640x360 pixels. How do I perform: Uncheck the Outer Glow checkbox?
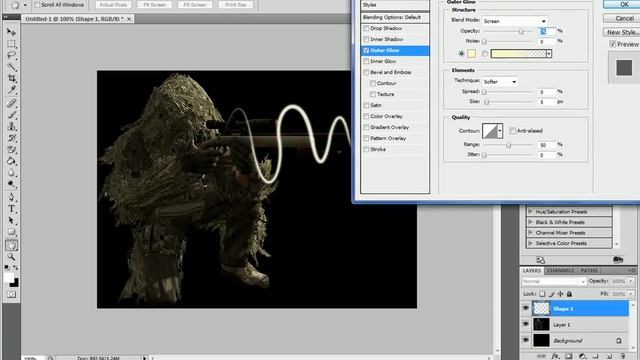pyautogui.click(x=366, y=50)
